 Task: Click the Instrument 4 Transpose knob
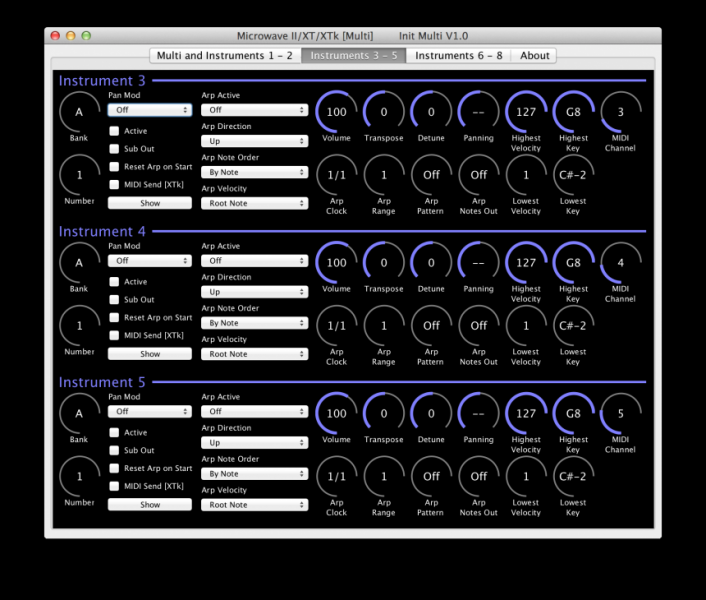tap(384, 263)
